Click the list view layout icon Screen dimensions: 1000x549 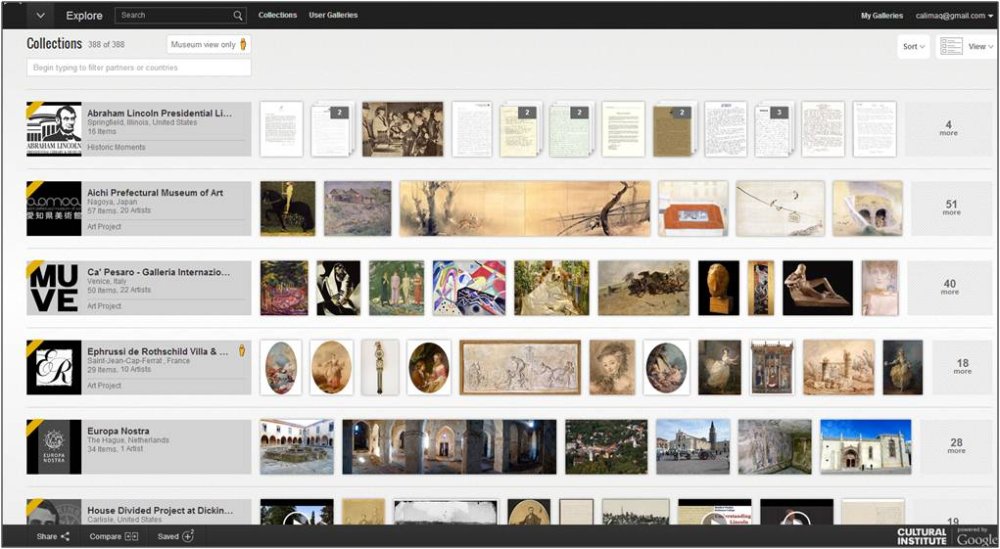[x=951, y=47]
